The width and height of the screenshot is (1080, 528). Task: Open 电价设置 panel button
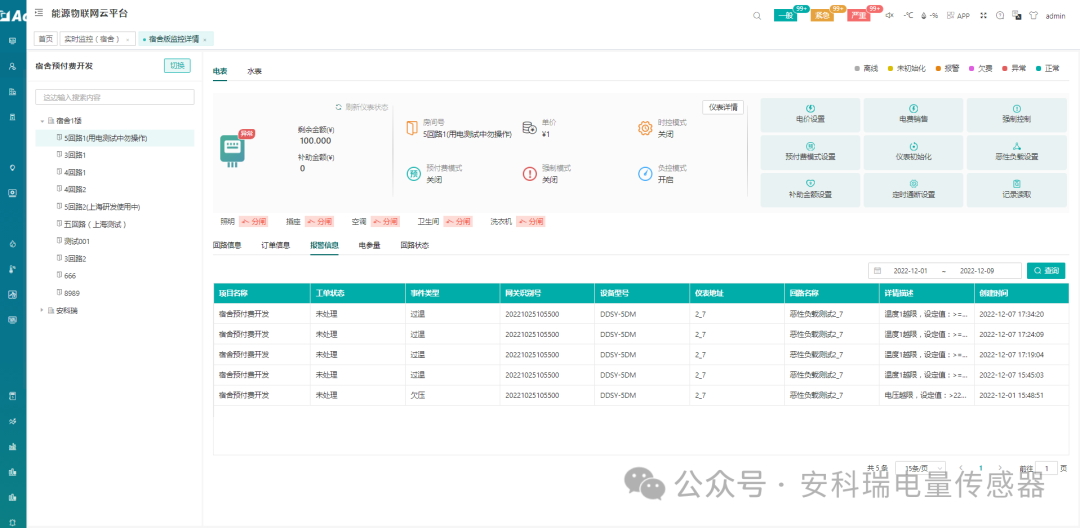(810, 114)
